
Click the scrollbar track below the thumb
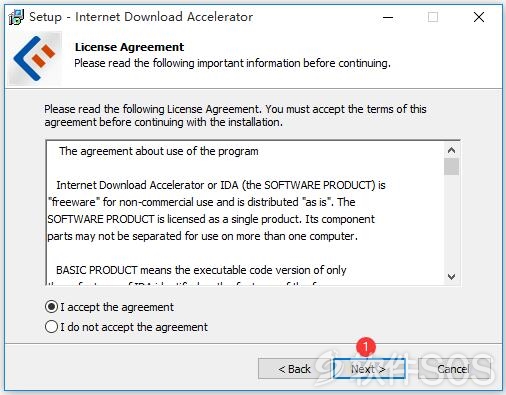coord(451,222)
